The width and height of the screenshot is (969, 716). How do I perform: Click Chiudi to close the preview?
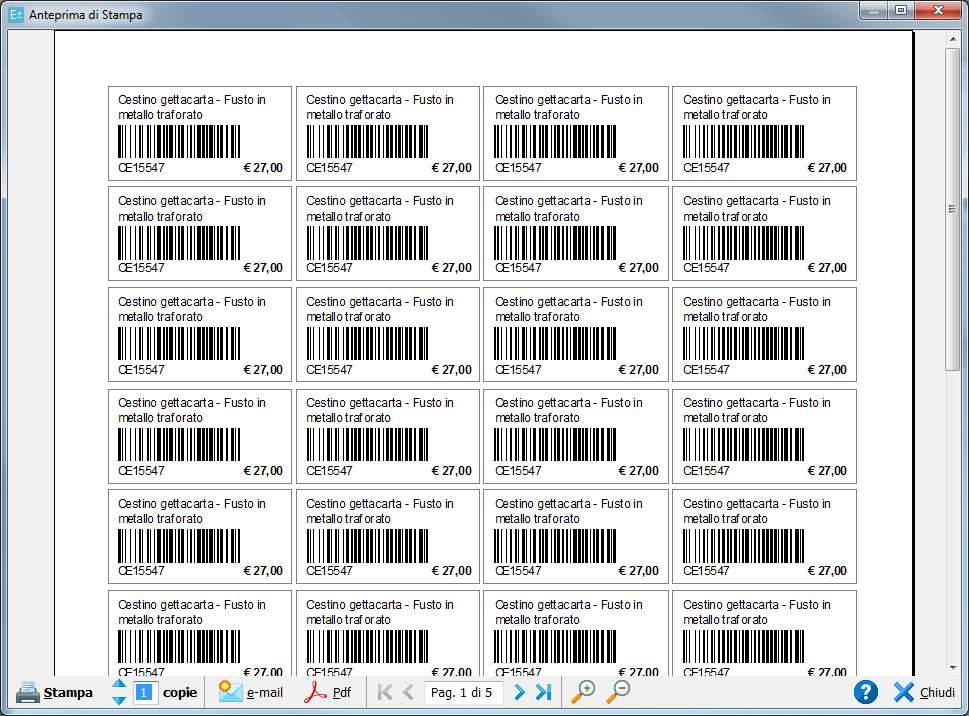pos(924,692)
